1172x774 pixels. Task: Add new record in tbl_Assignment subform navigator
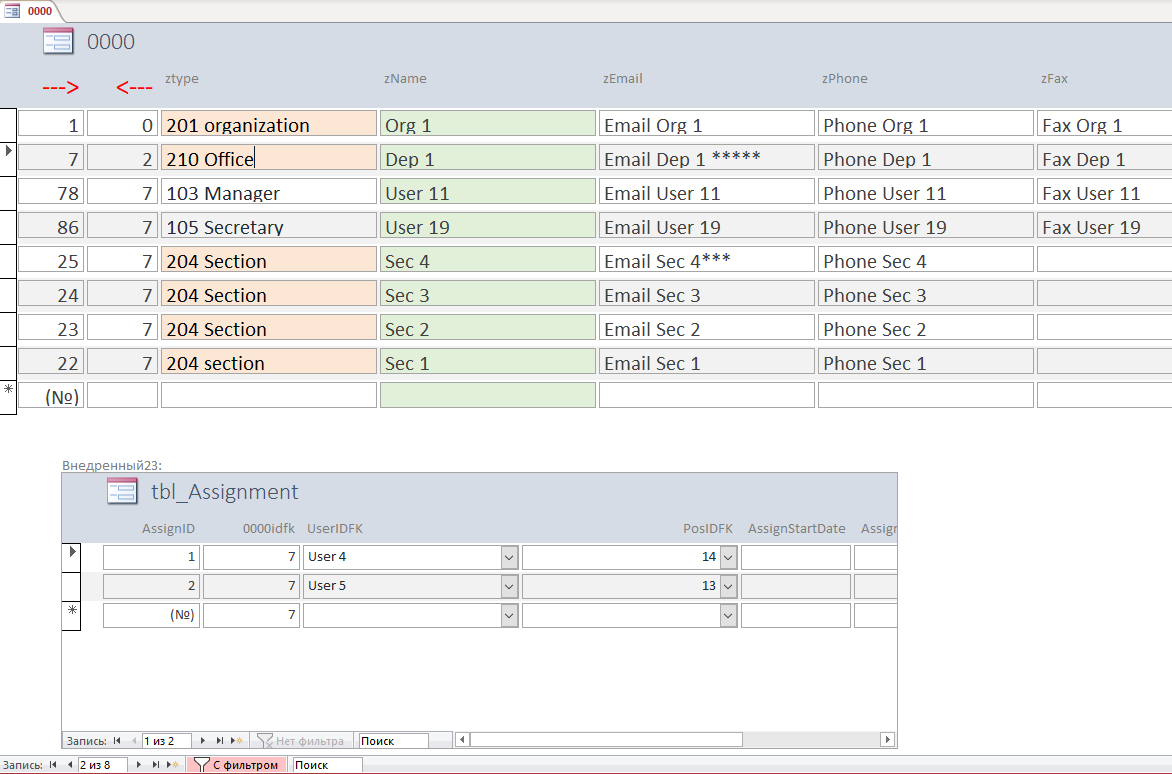(x=236, y=741)
